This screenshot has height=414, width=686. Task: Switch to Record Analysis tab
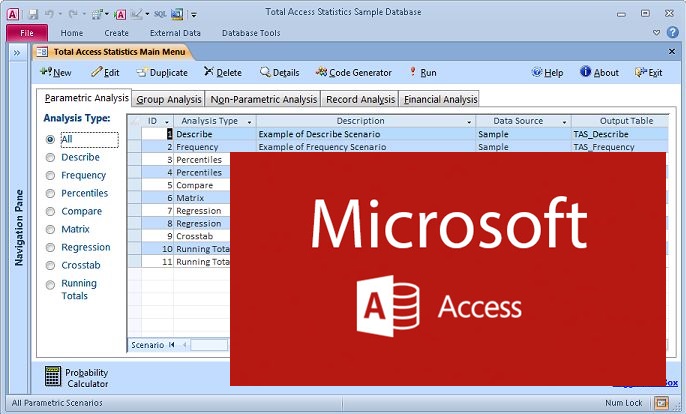(360, 99)
